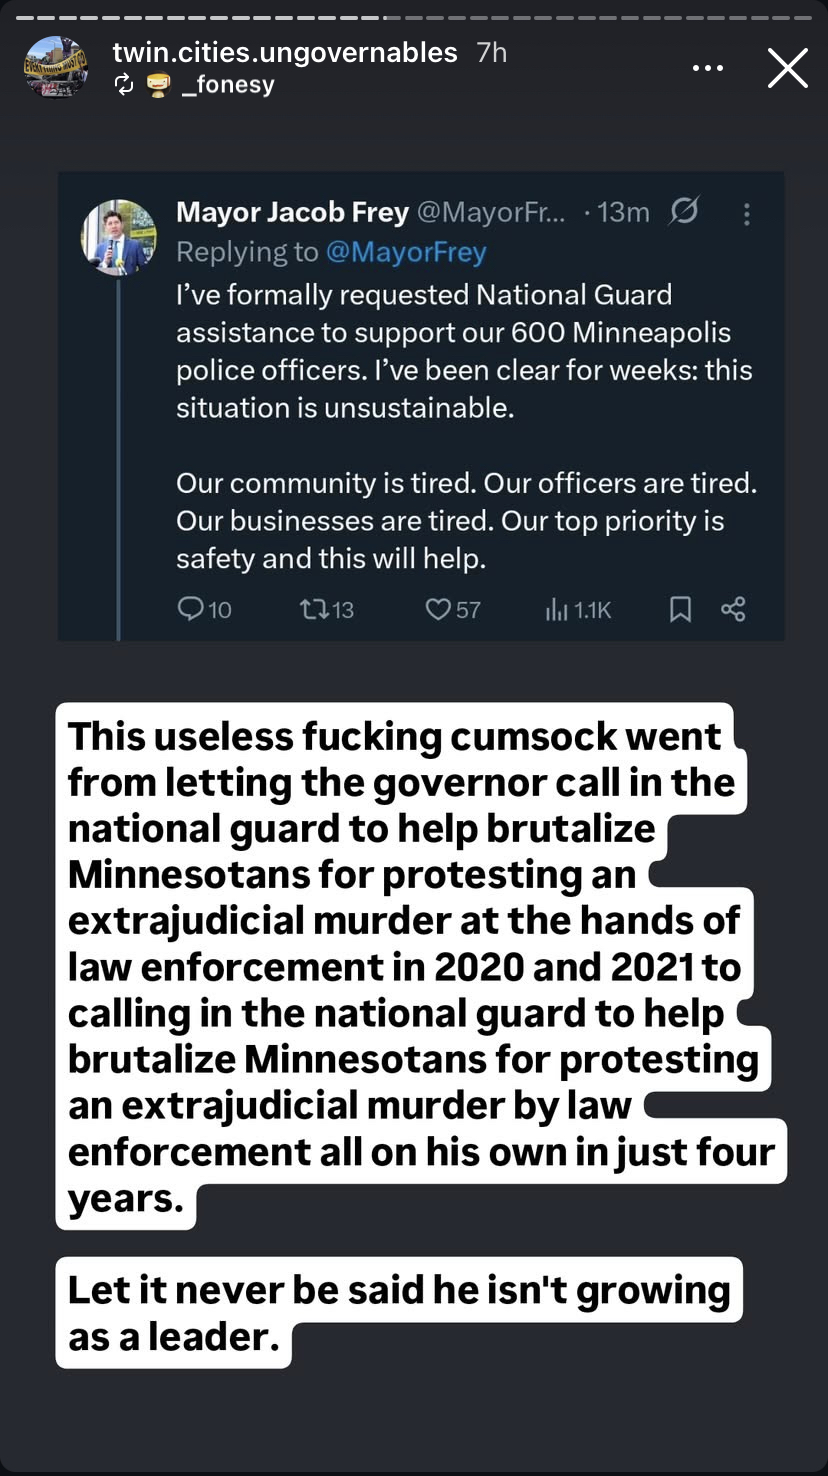Click the tweet author's profile photo
This screenshot has height=1476, width=828.
click(x=118, y=237)
